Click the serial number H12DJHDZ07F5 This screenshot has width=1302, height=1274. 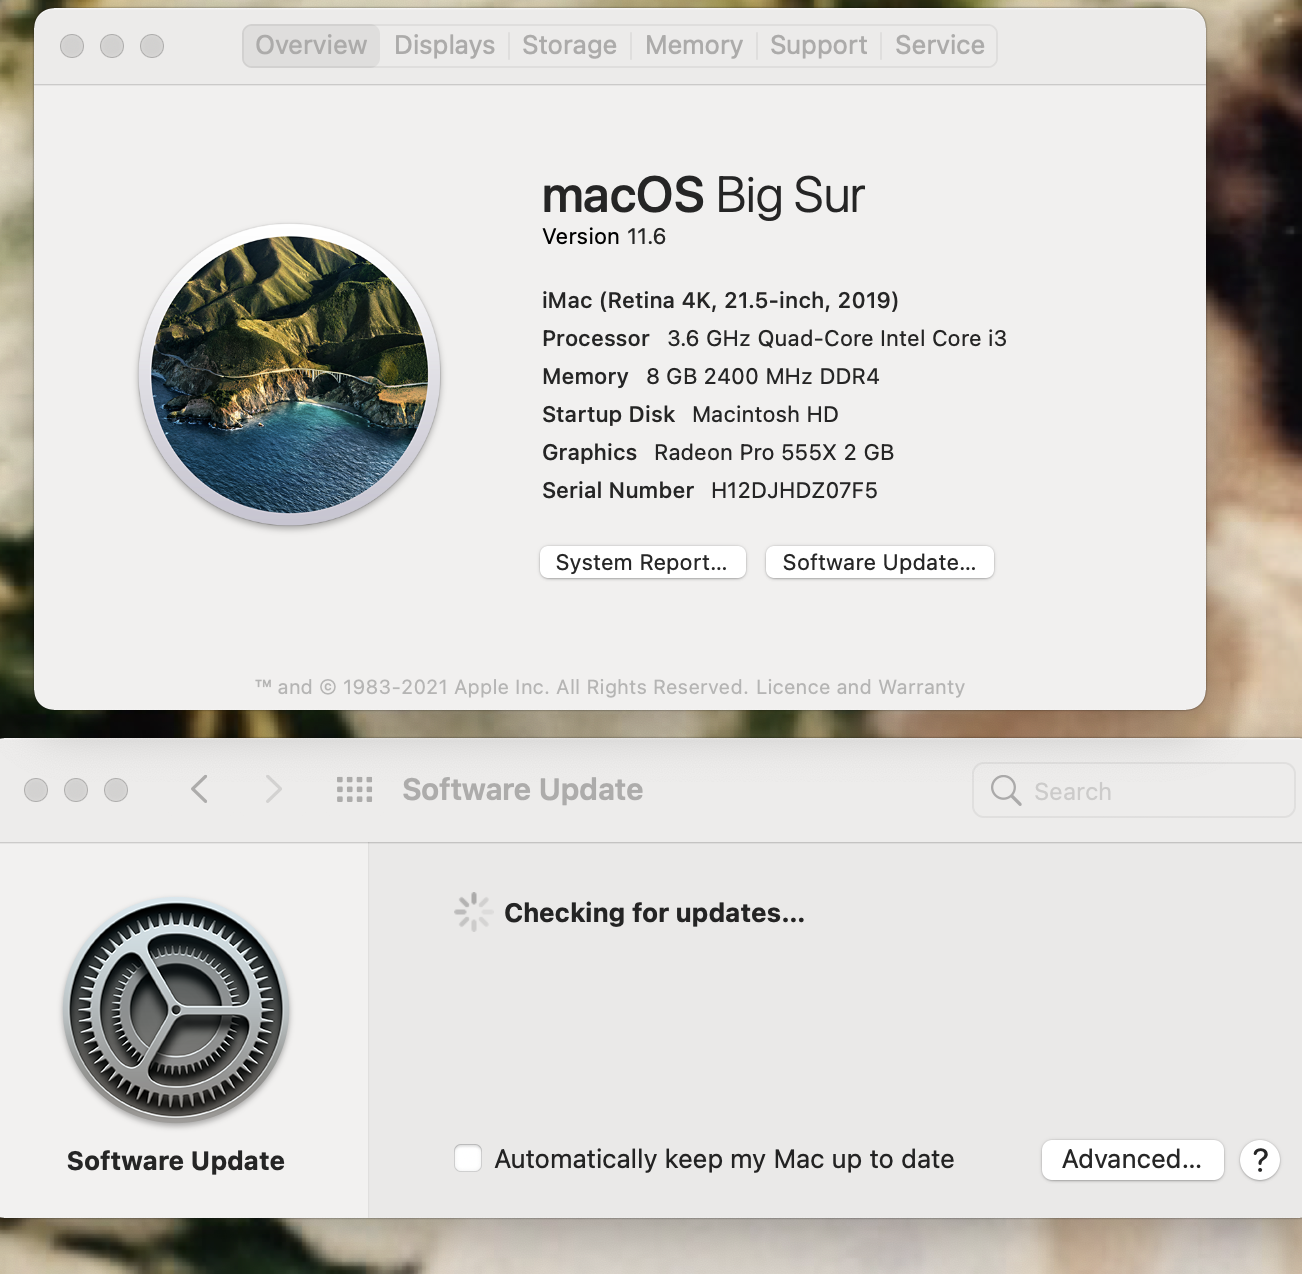click(794, 491)
